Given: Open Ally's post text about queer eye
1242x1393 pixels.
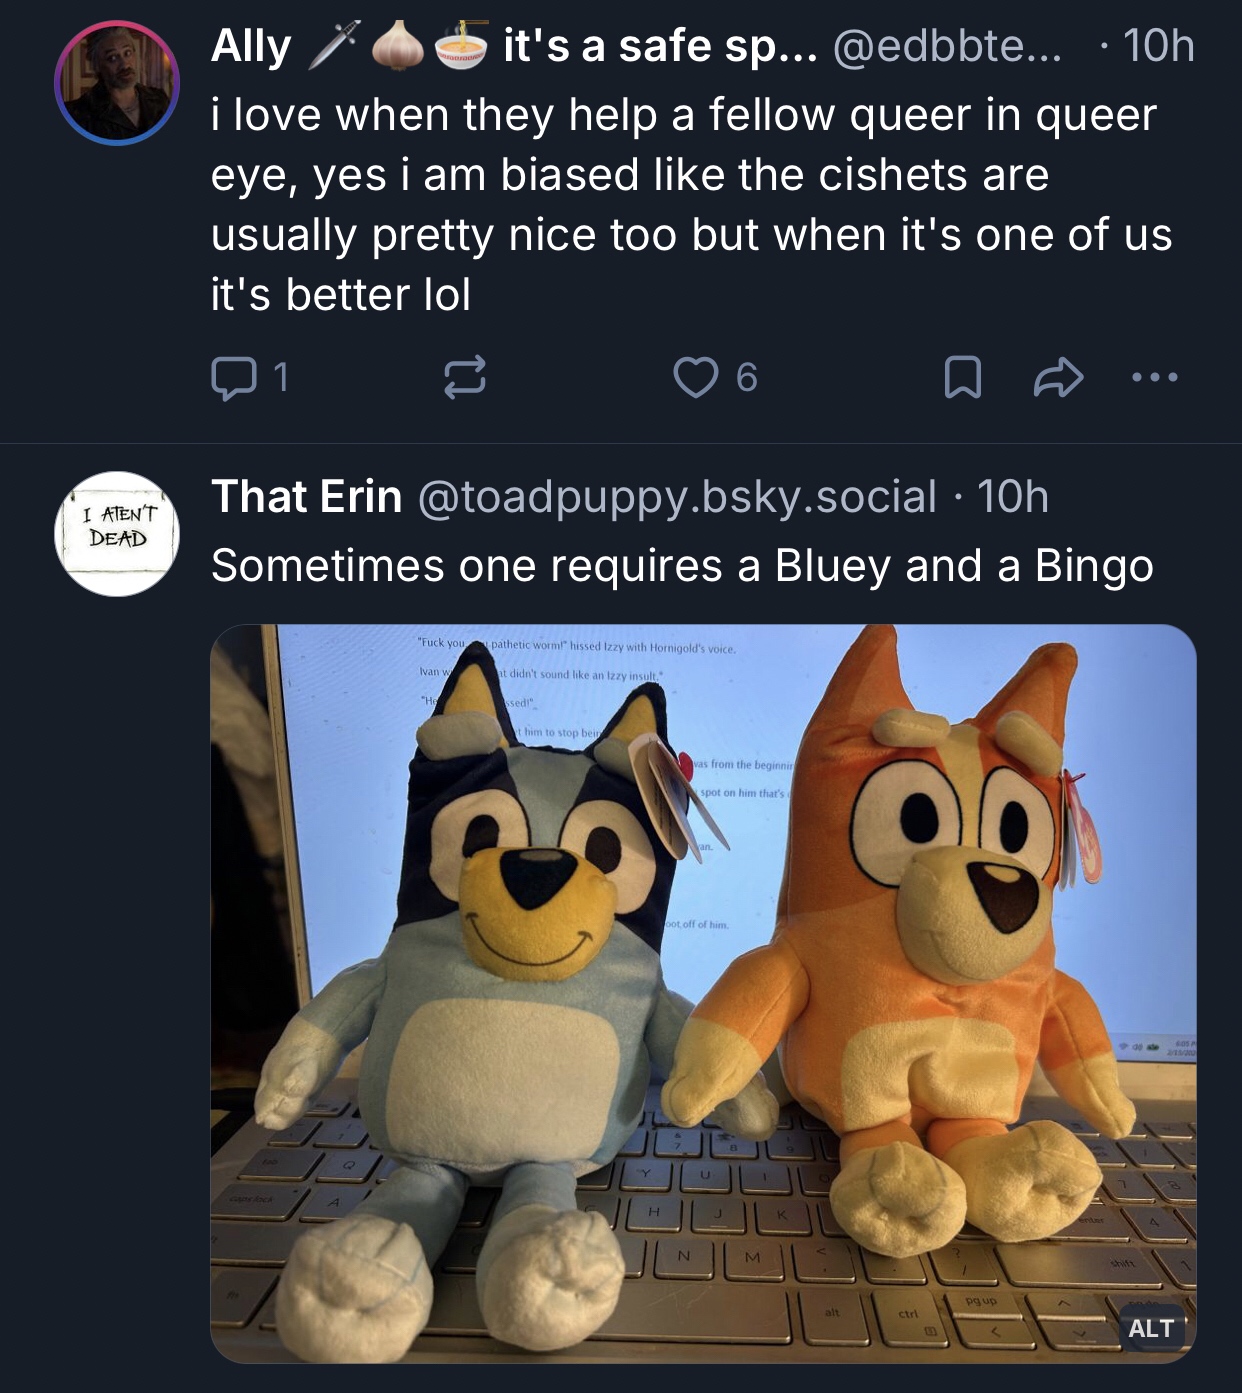Looking at the screenshot, I should click(x=690, y=205).
